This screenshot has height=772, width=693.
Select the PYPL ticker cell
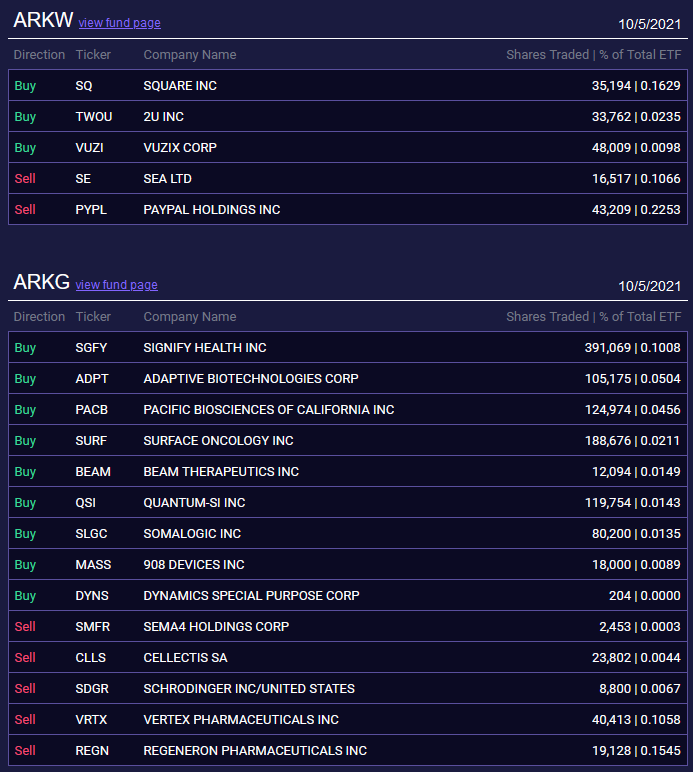[x=91, y=210]
